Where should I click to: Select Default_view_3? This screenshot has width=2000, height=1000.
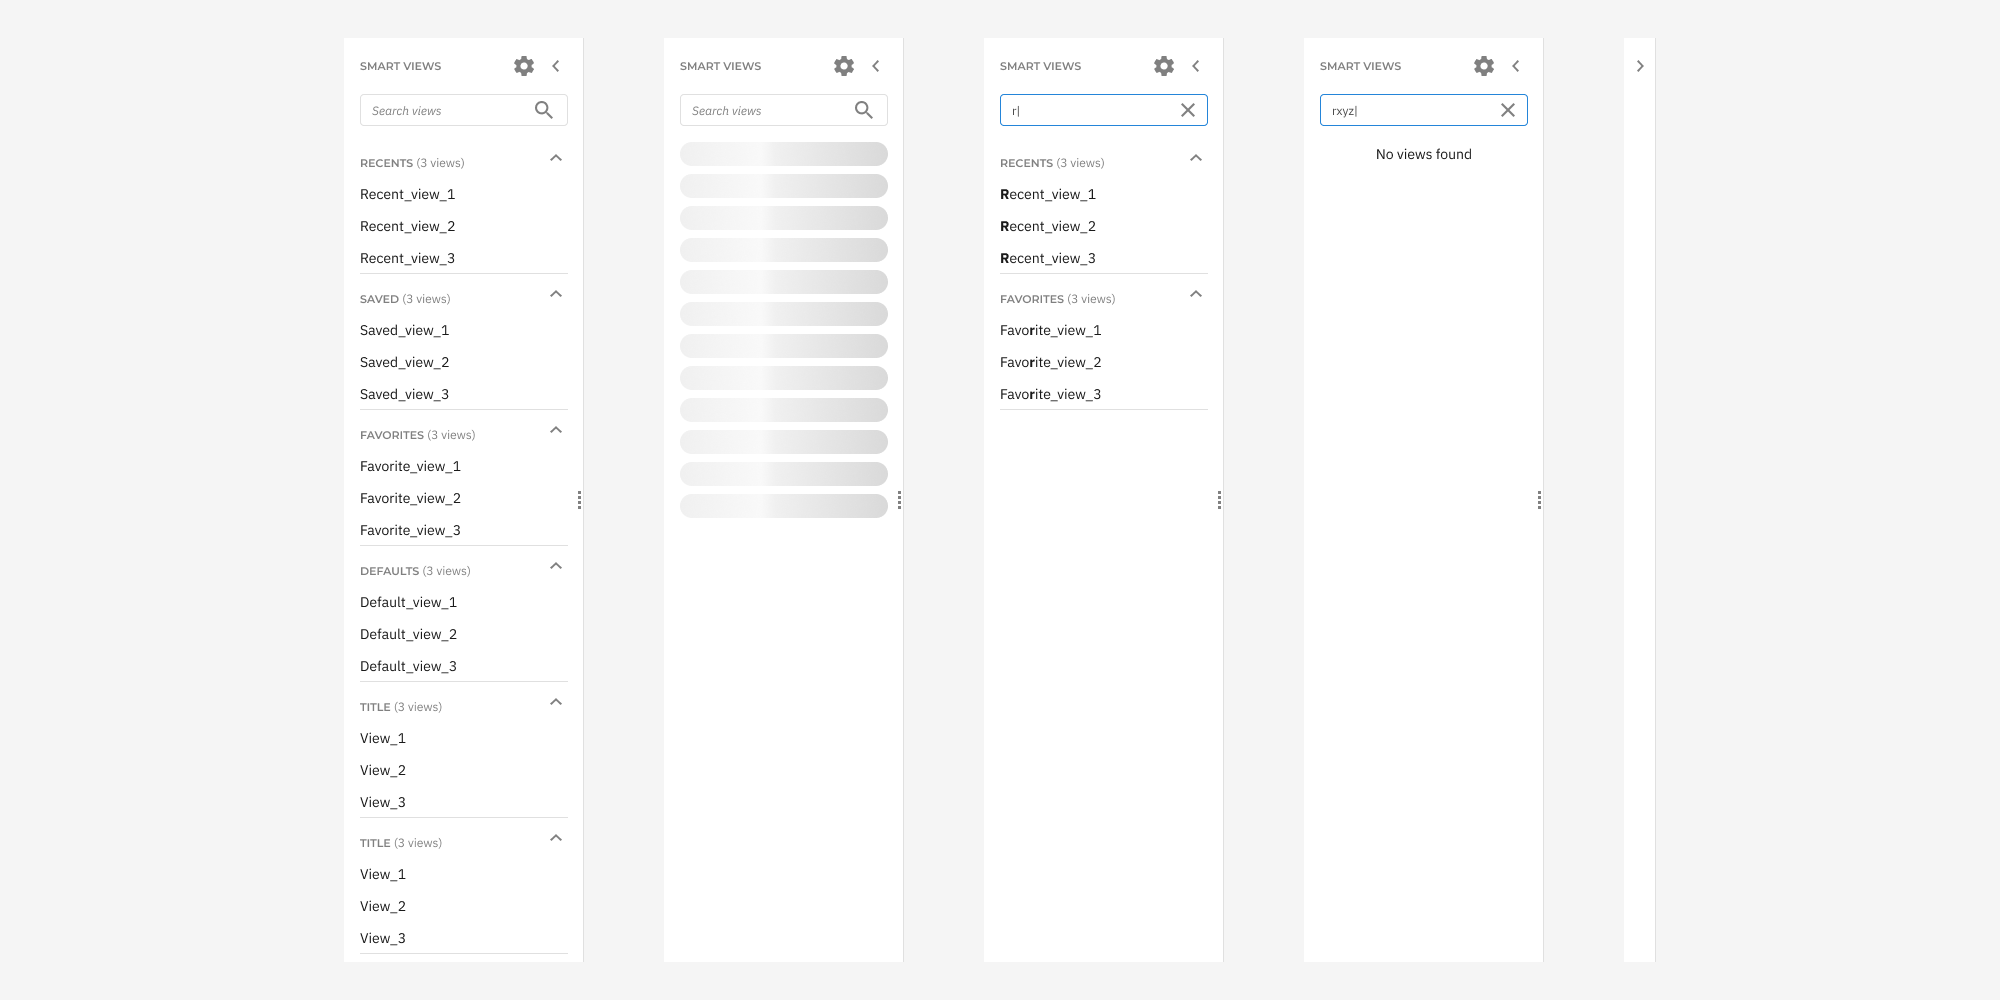coord(409,666)
